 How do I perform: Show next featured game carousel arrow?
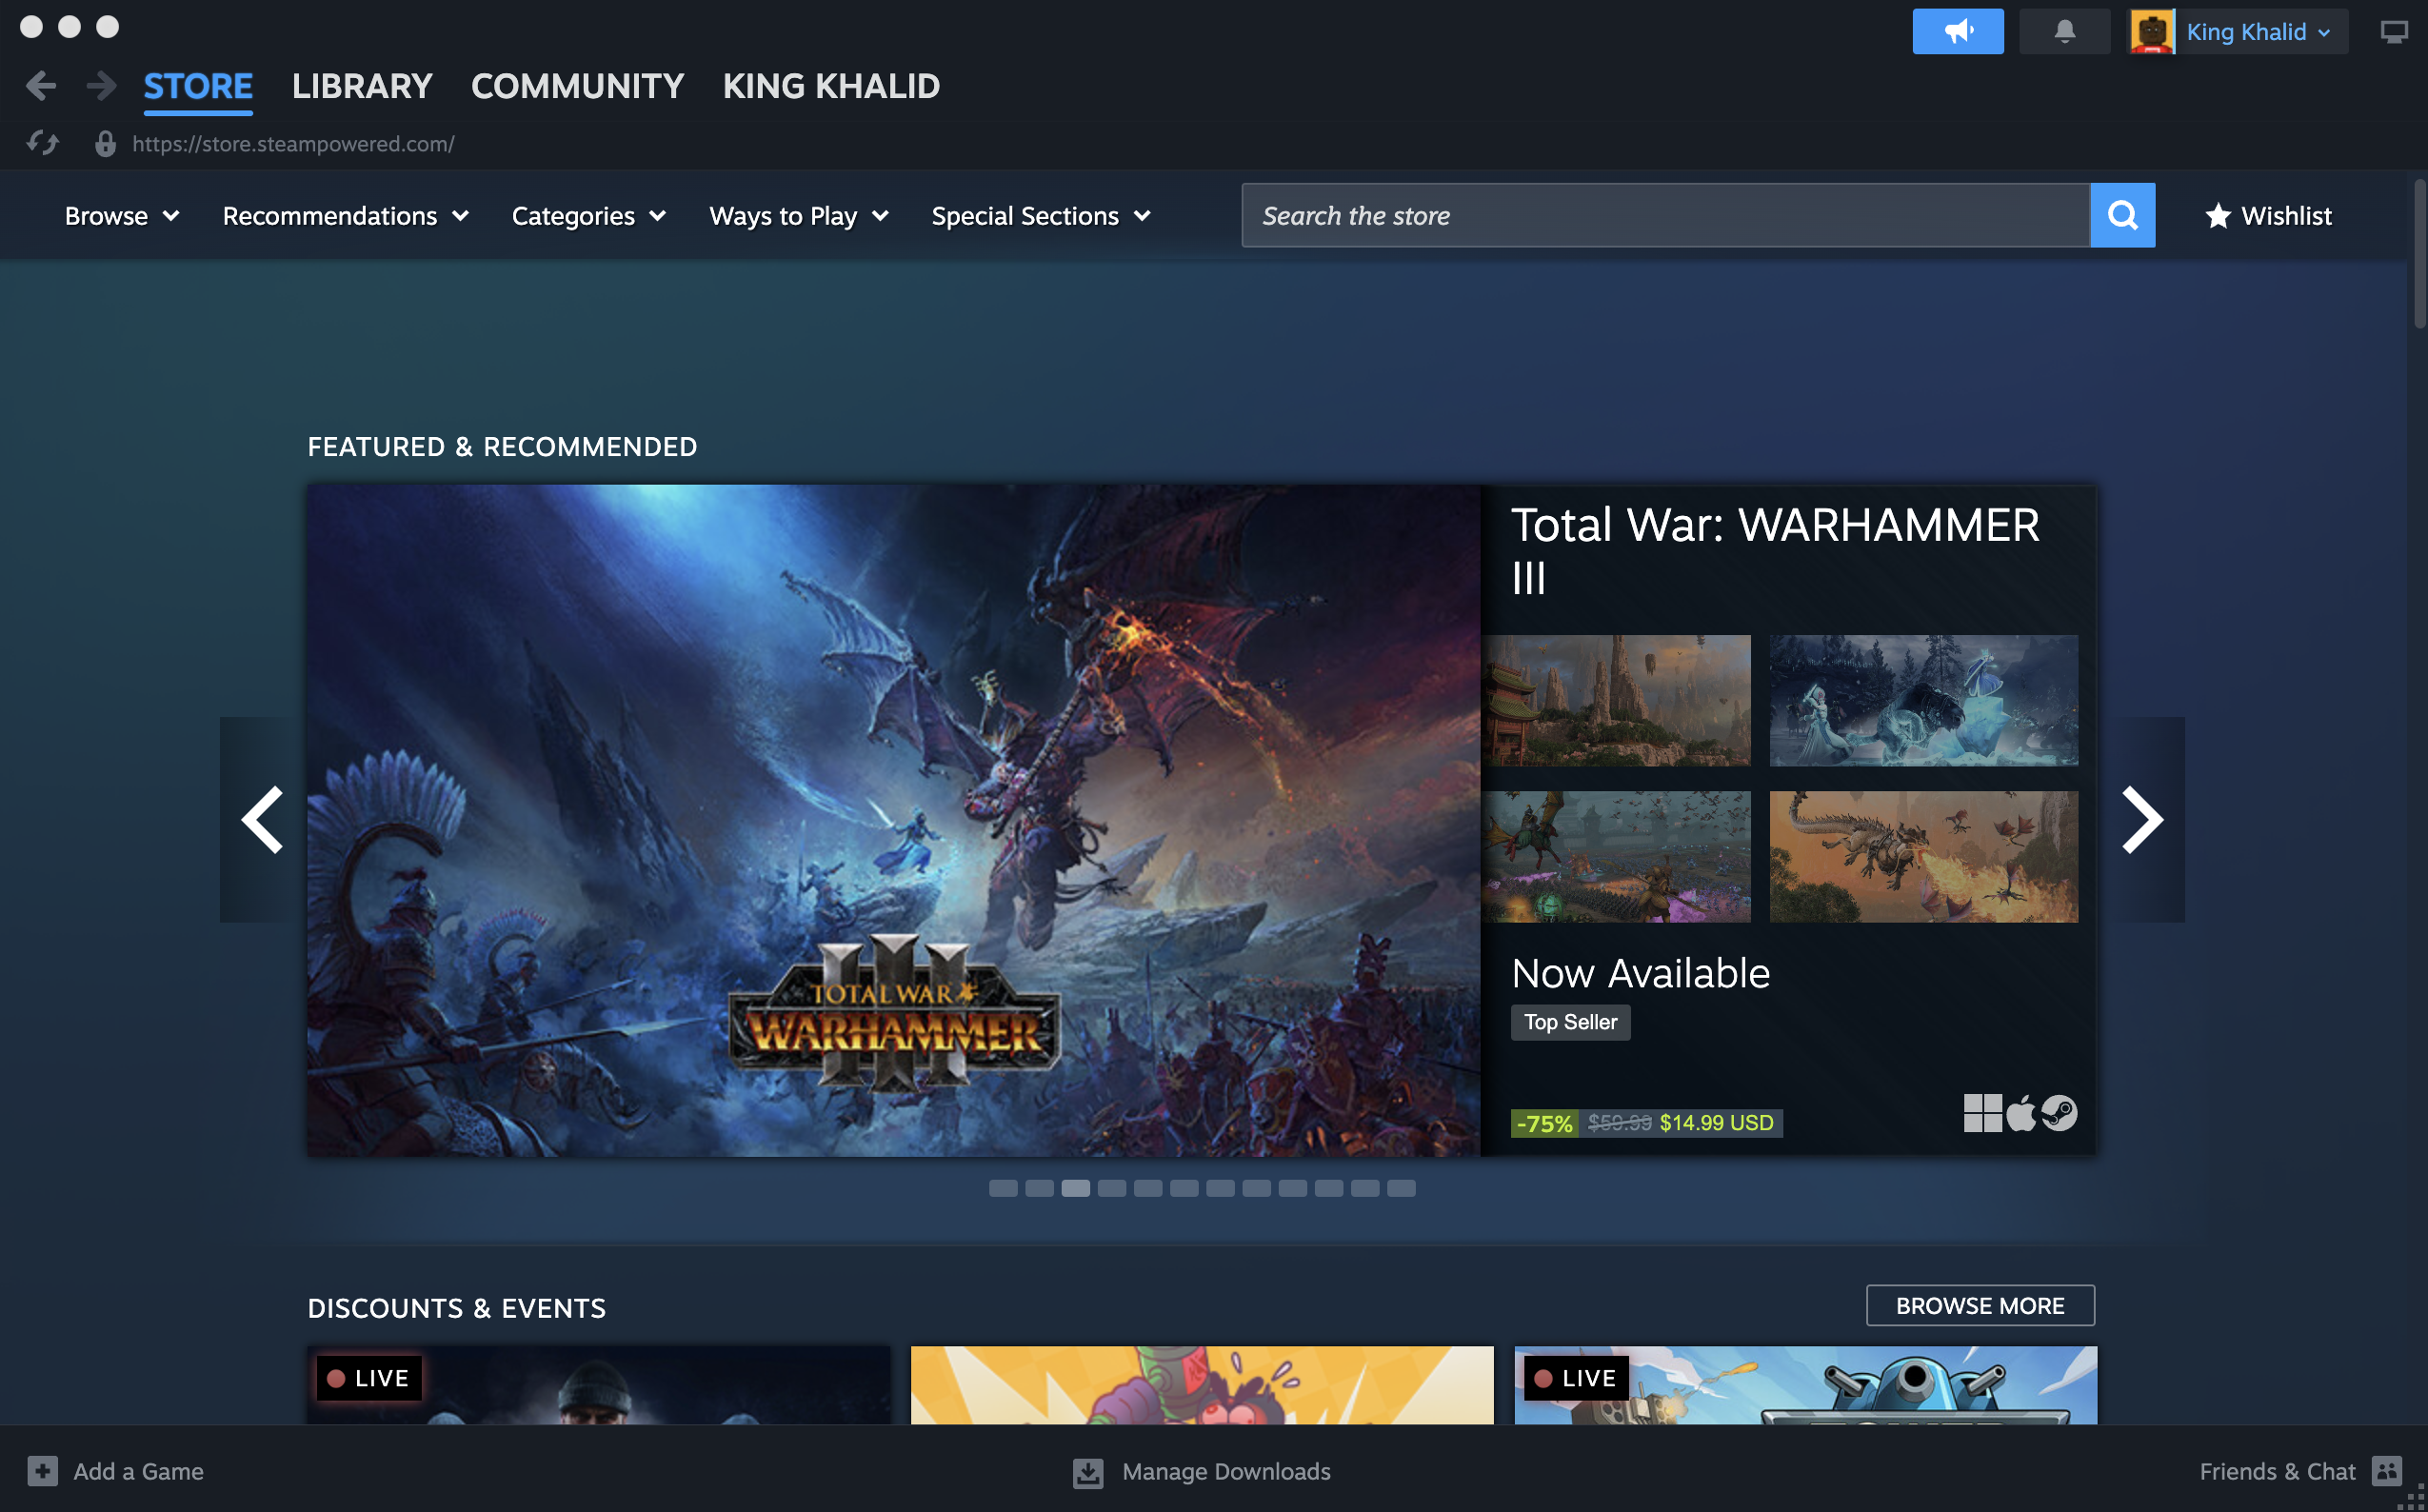point(2141,820)
